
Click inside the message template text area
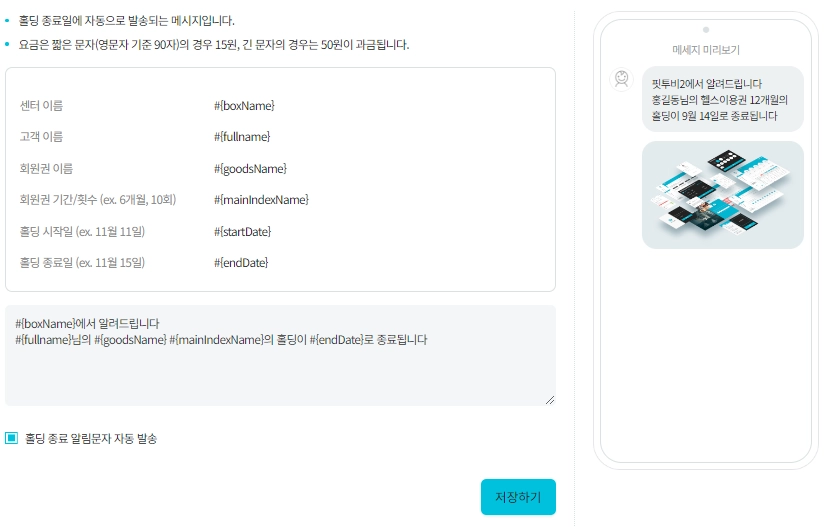point(280,355)
